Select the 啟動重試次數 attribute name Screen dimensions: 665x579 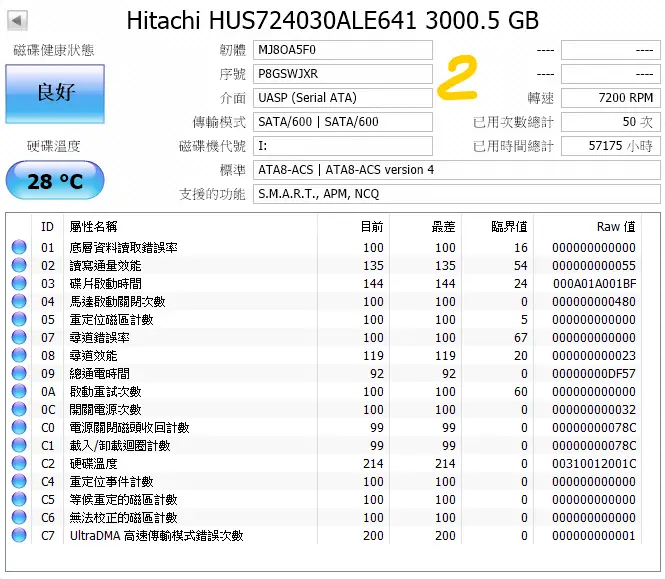(105, 392)
